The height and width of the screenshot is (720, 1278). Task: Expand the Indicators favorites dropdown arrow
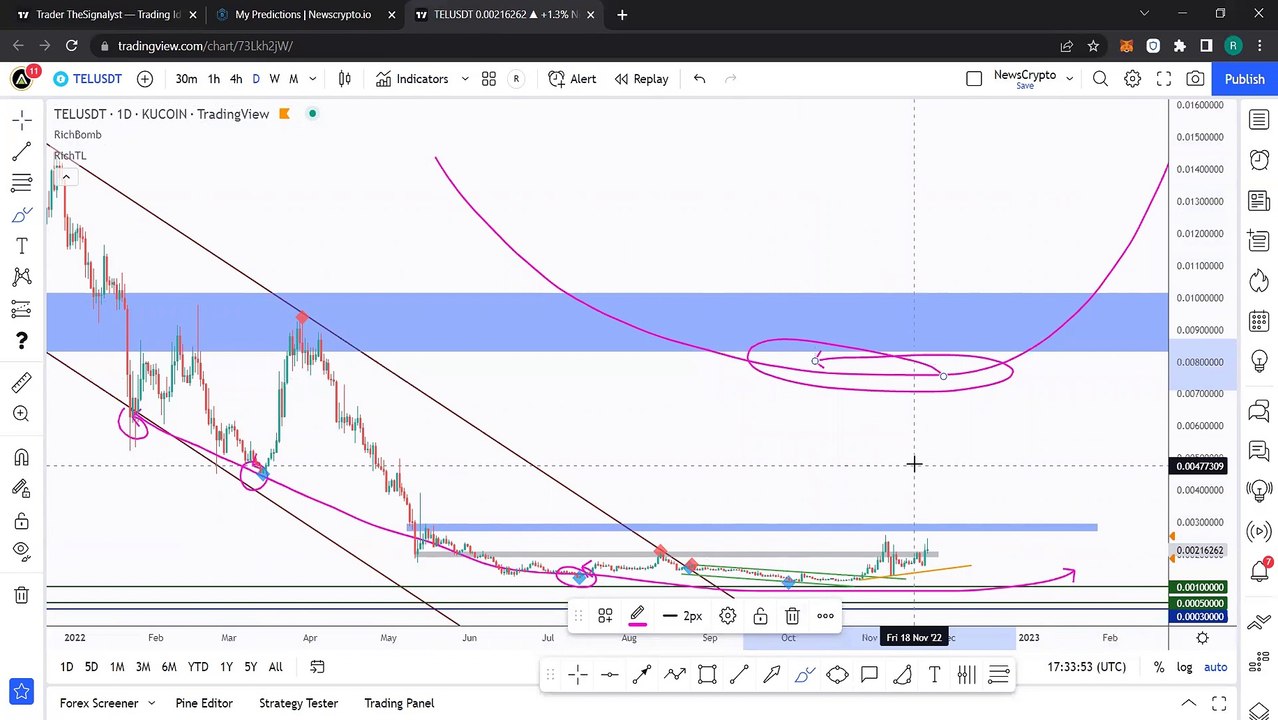(465, 79)
